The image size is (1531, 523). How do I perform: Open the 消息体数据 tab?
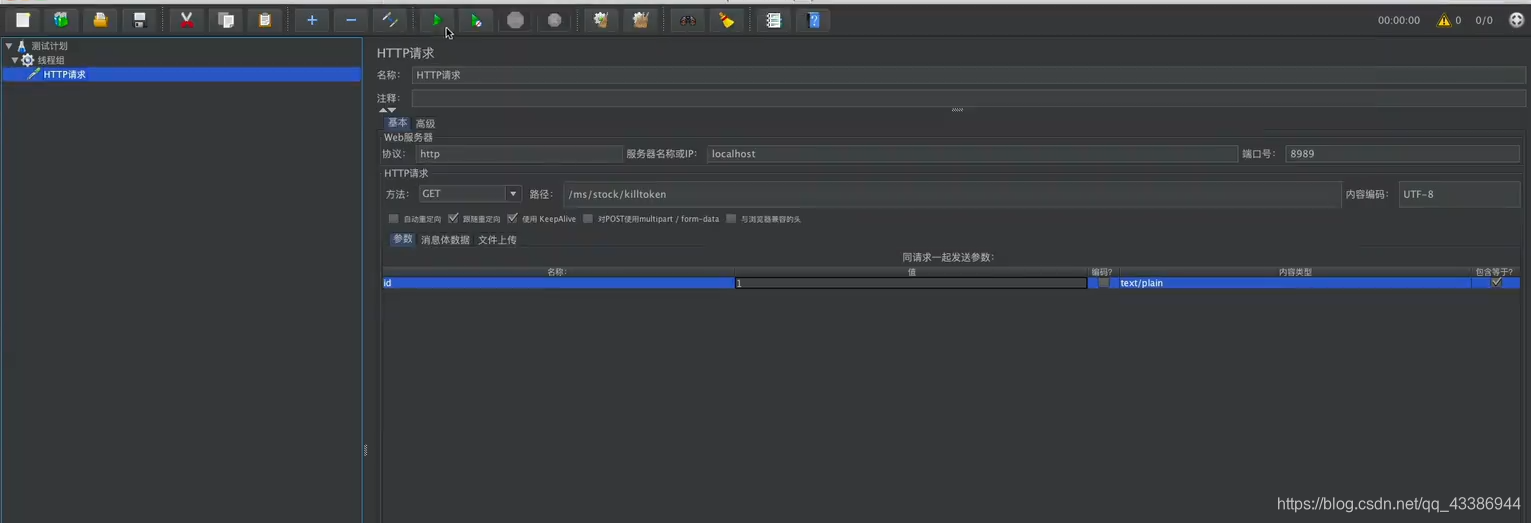(x=445, y=240)
